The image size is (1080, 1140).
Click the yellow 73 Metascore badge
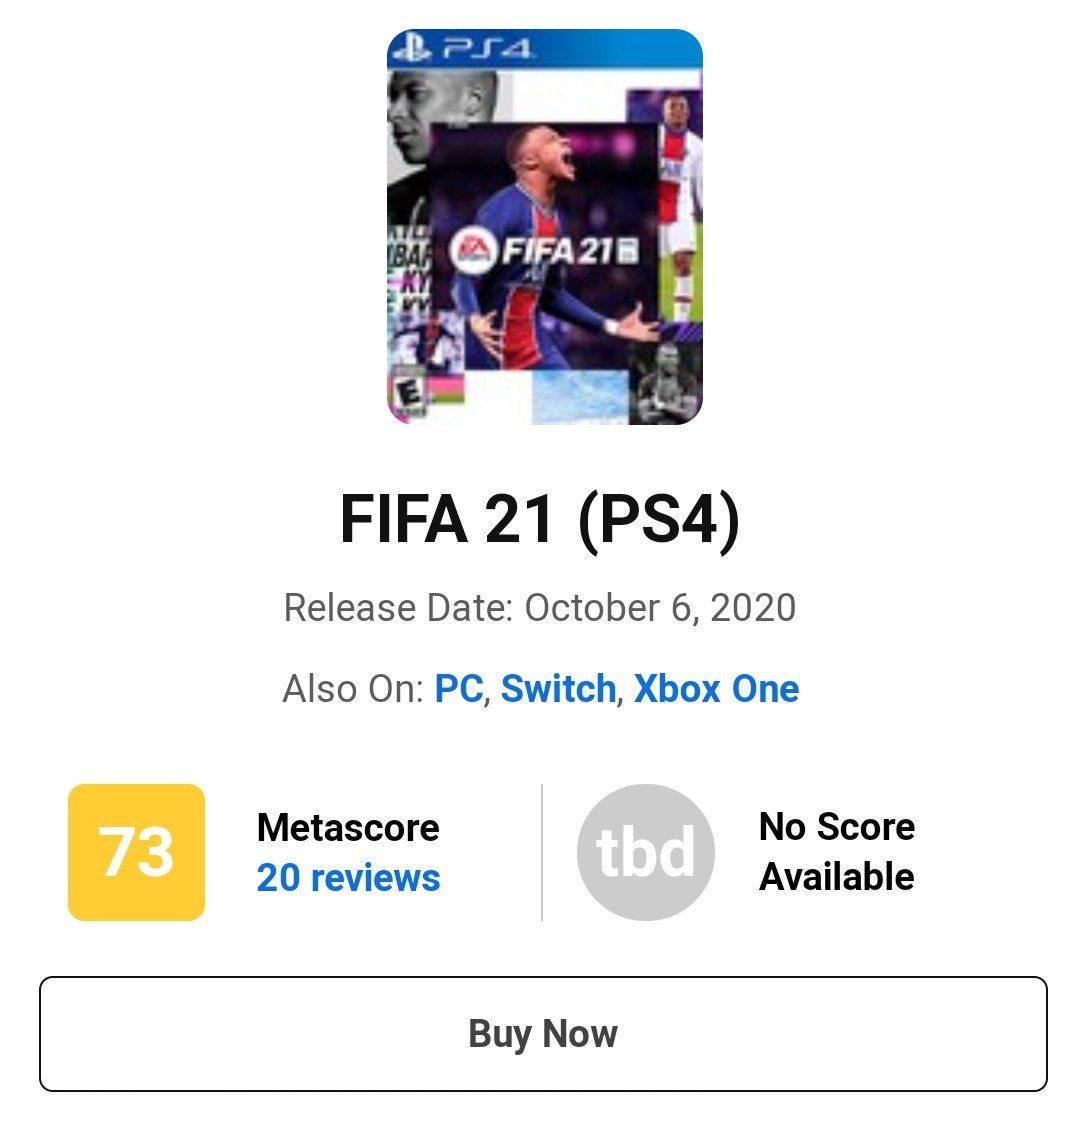pos(136,852)
